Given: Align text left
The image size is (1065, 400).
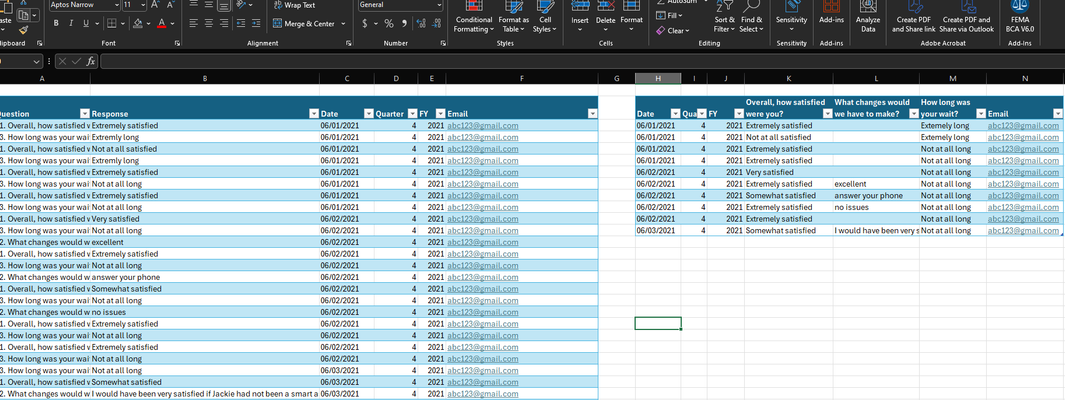Looking at the screenshot, I should click(194, 23).
